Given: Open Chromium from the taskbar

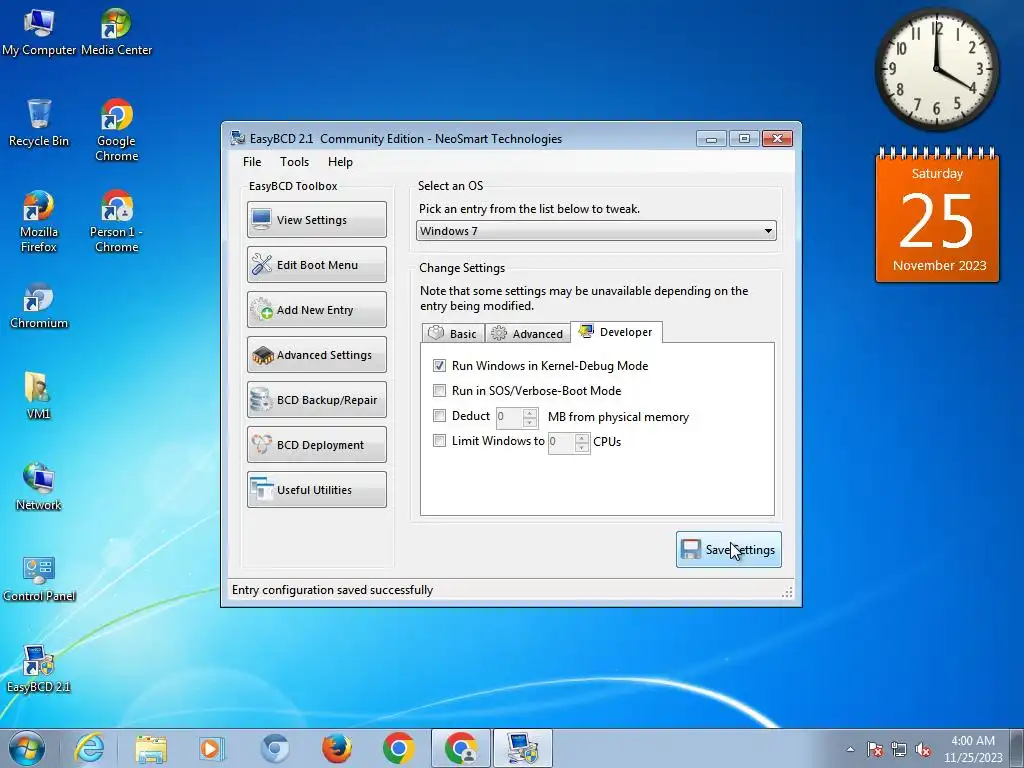Looking at the screenshot, I should (x=275, y=748).
